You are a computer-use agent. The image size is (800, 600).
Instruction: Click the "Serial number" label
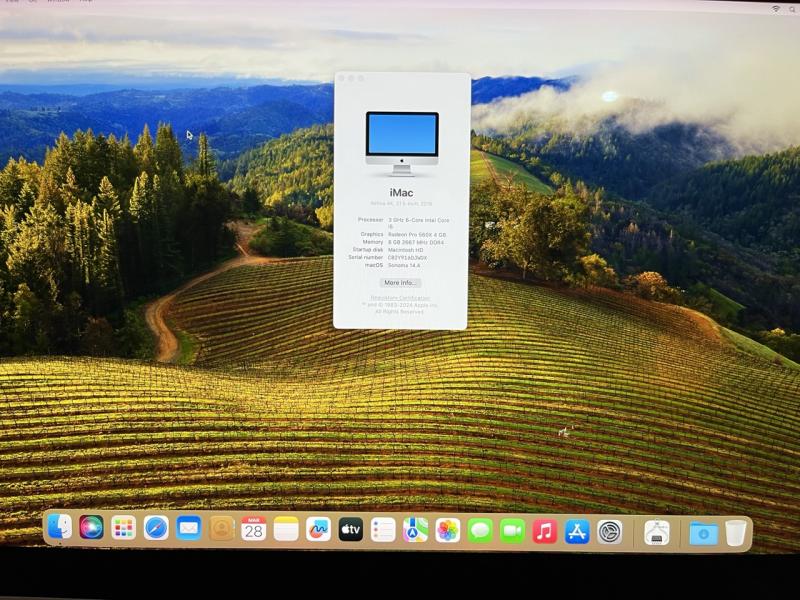coord(366,258)
